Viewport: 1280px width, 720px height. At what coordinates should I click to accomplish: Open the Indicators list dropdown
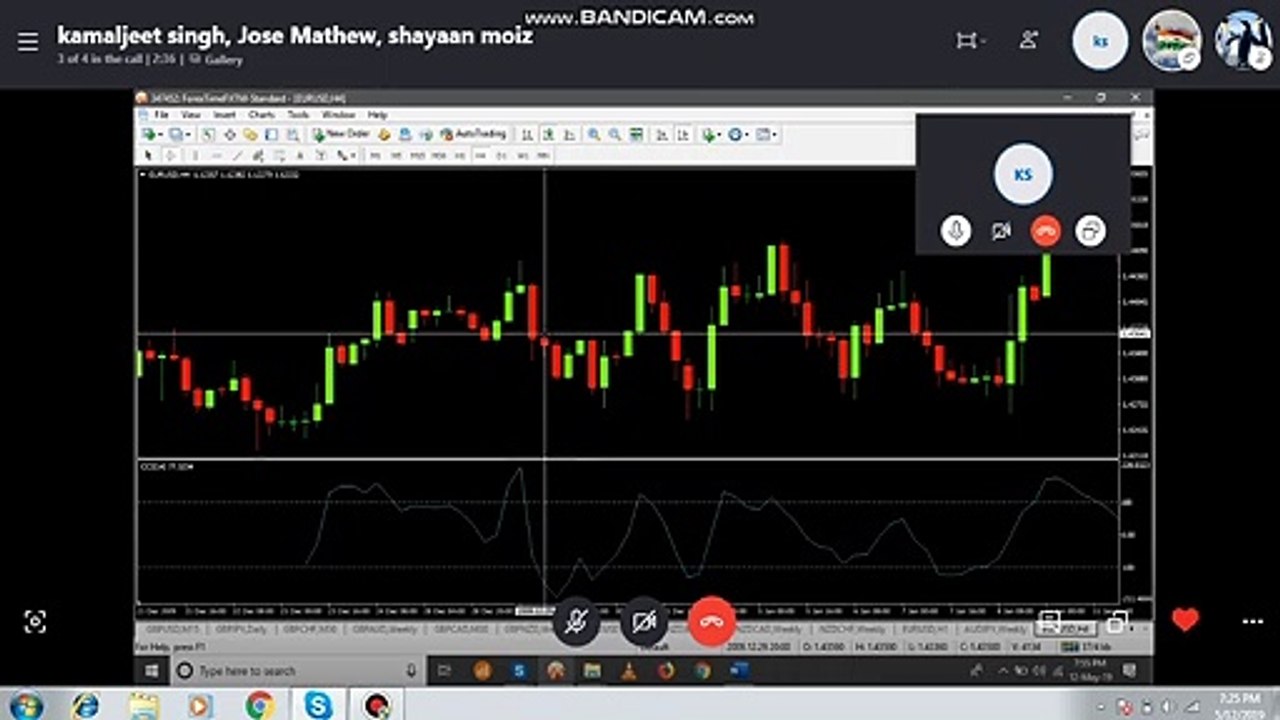711,134
